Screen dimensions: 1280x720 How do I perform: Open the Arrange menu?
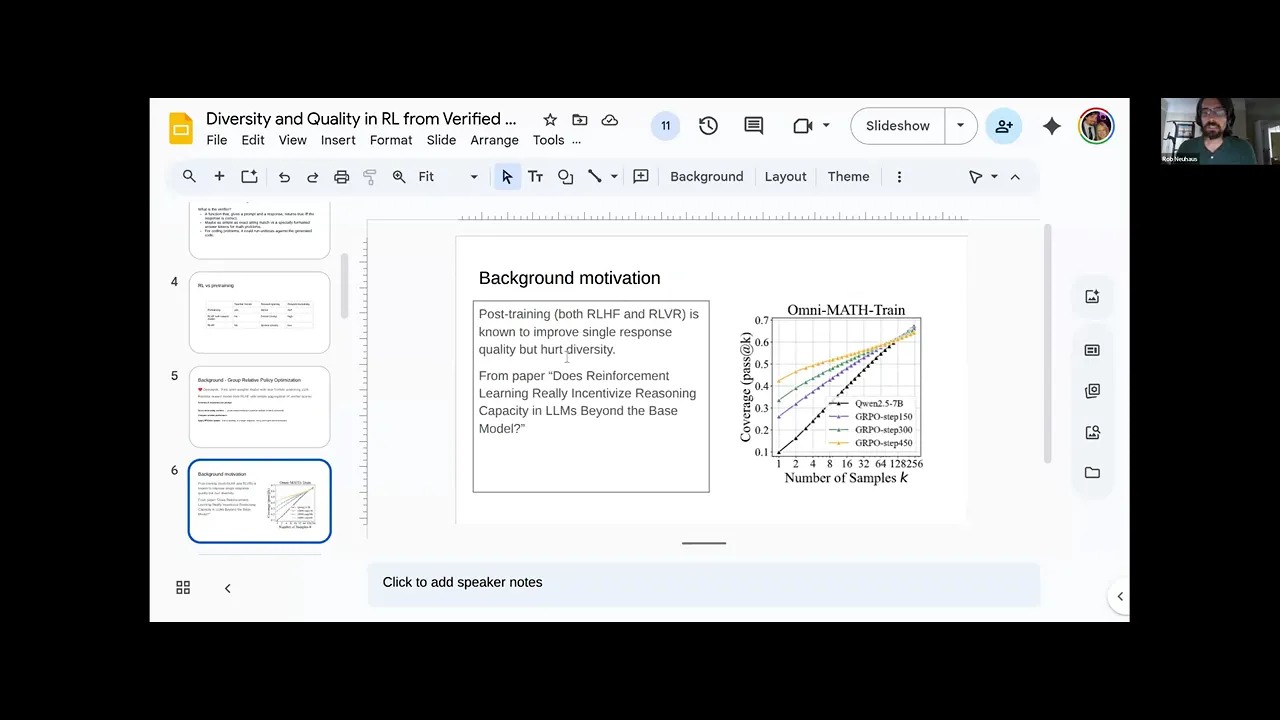[494, 140]
